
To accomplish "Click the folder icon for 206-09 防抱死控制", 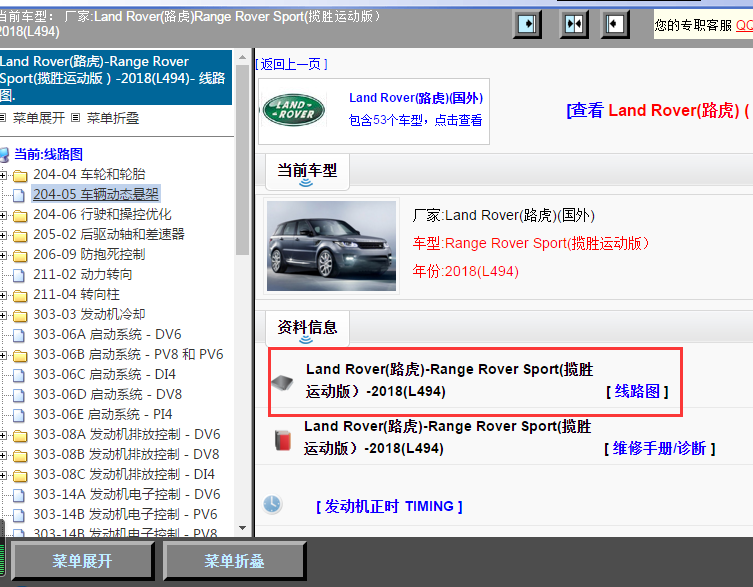I will point(20,256).
